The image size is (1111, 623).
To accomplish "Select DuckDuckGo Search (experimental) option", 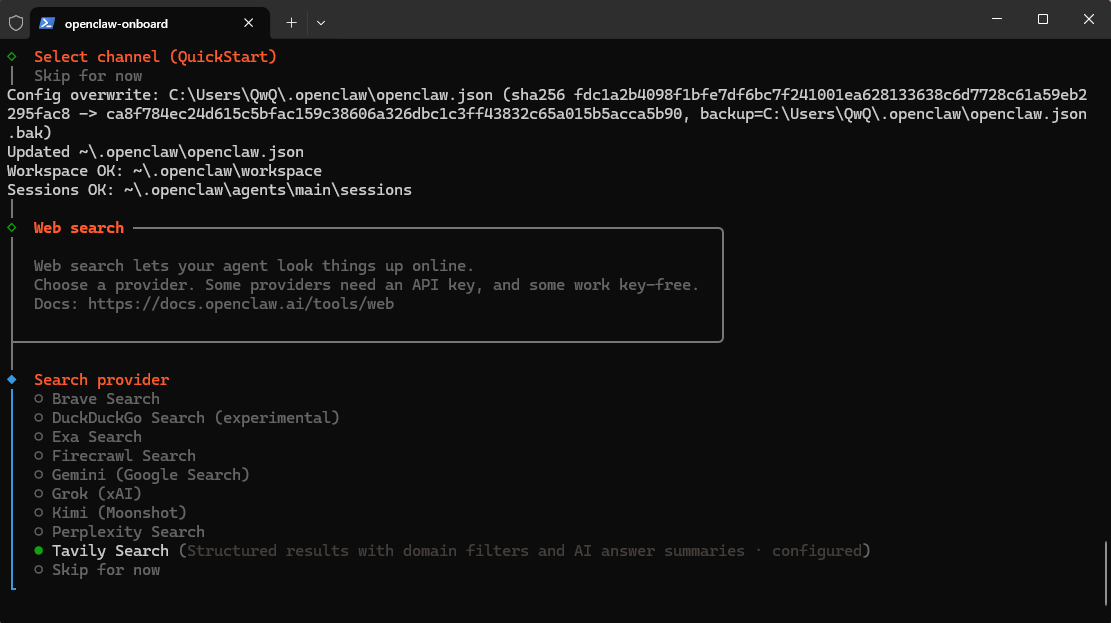I will pyautogui.click(x=195, y=418).
